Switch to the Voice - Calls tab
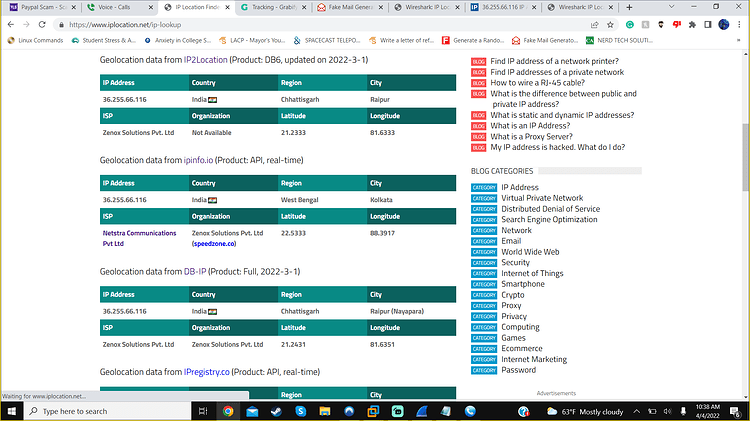The height and width of the screenshot is (421, 750). (x=119, y=7)
